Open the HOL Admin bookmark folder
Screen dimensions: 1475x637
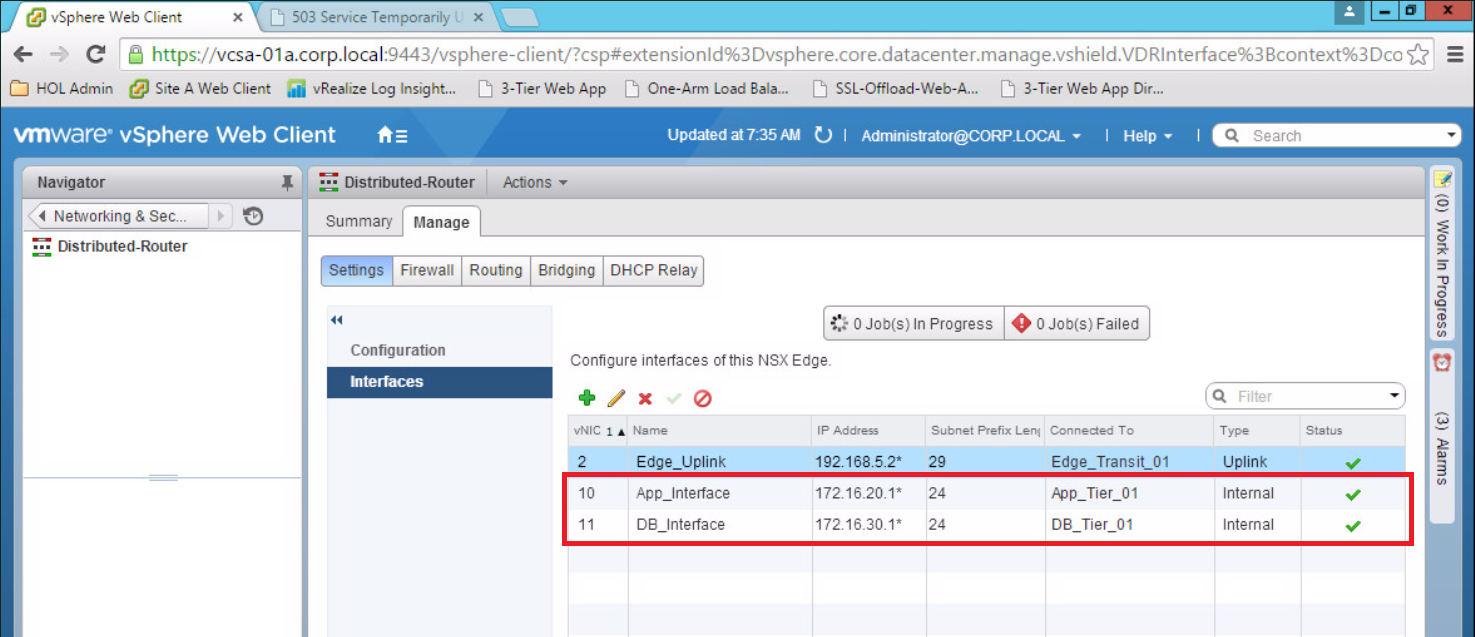point(62,88)
